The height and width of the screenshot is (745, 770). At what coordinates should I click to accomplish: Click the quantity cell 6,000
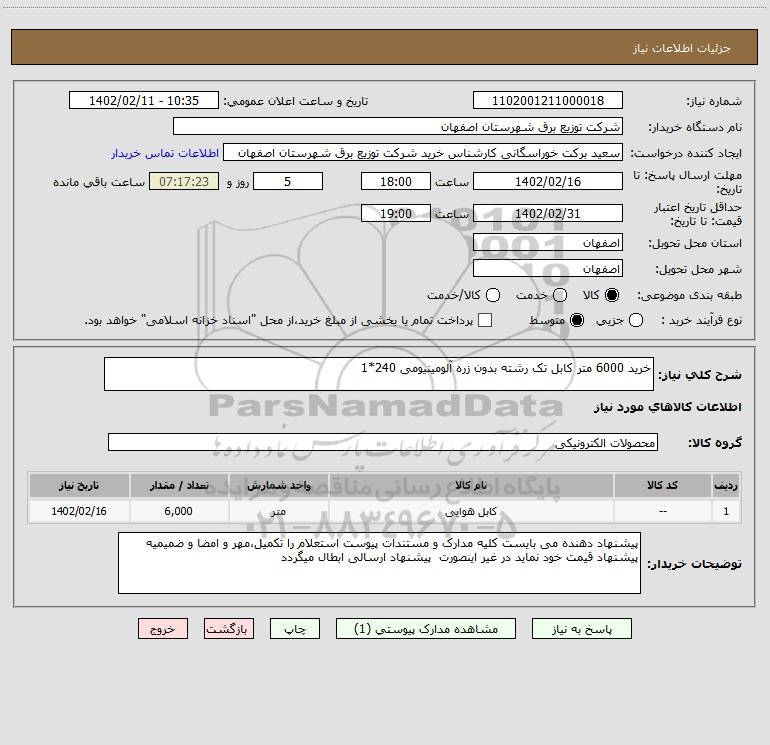[x=179, y=511]
